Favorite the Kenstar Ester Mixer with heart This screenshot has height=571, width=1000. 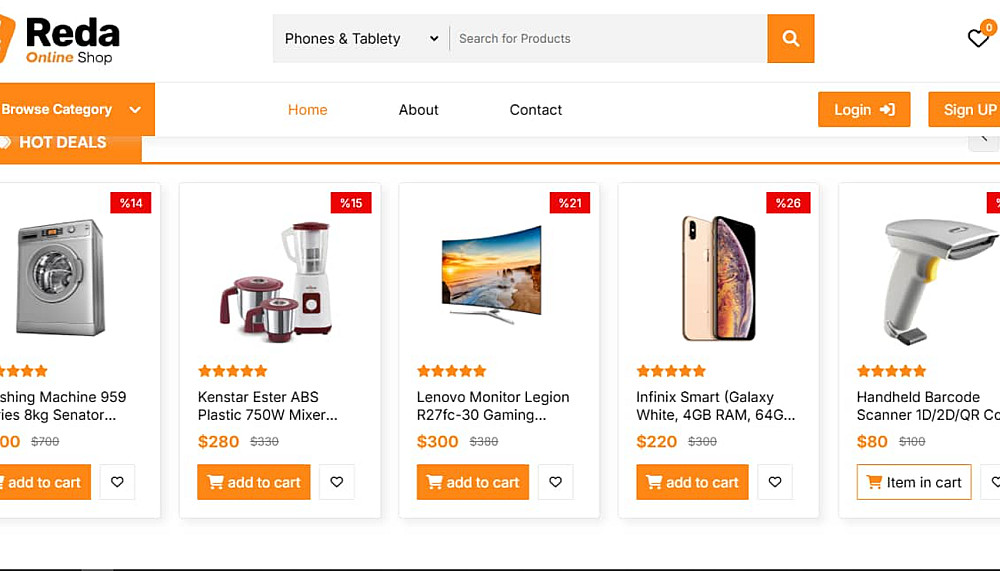pyautogui.click(x=336, y=482)
